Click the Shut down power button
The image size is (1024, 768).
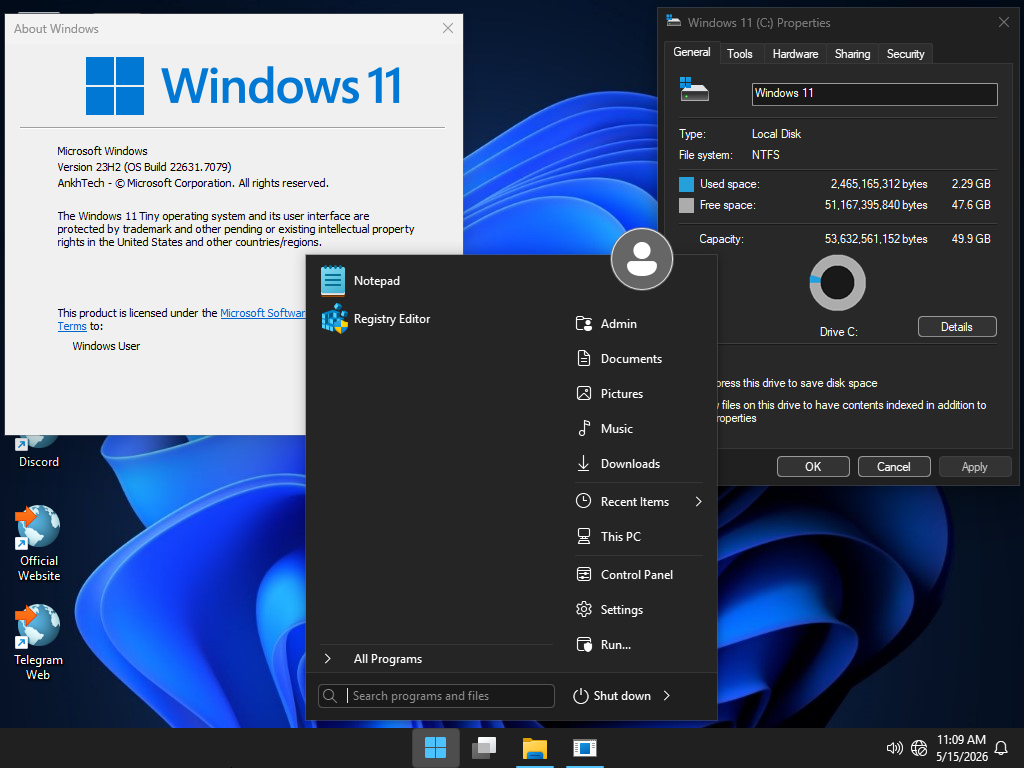[x=612, y=696]
